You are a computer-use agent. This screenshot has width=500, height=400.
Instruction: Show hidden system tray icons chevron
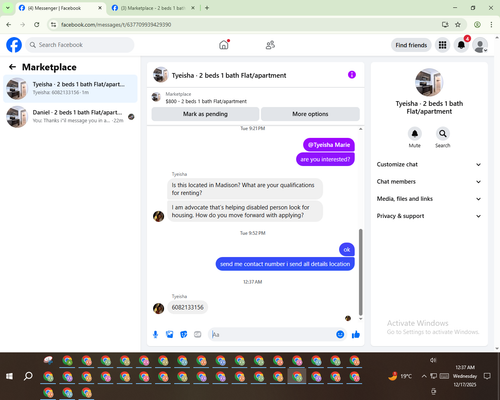(x=424, y=376)
